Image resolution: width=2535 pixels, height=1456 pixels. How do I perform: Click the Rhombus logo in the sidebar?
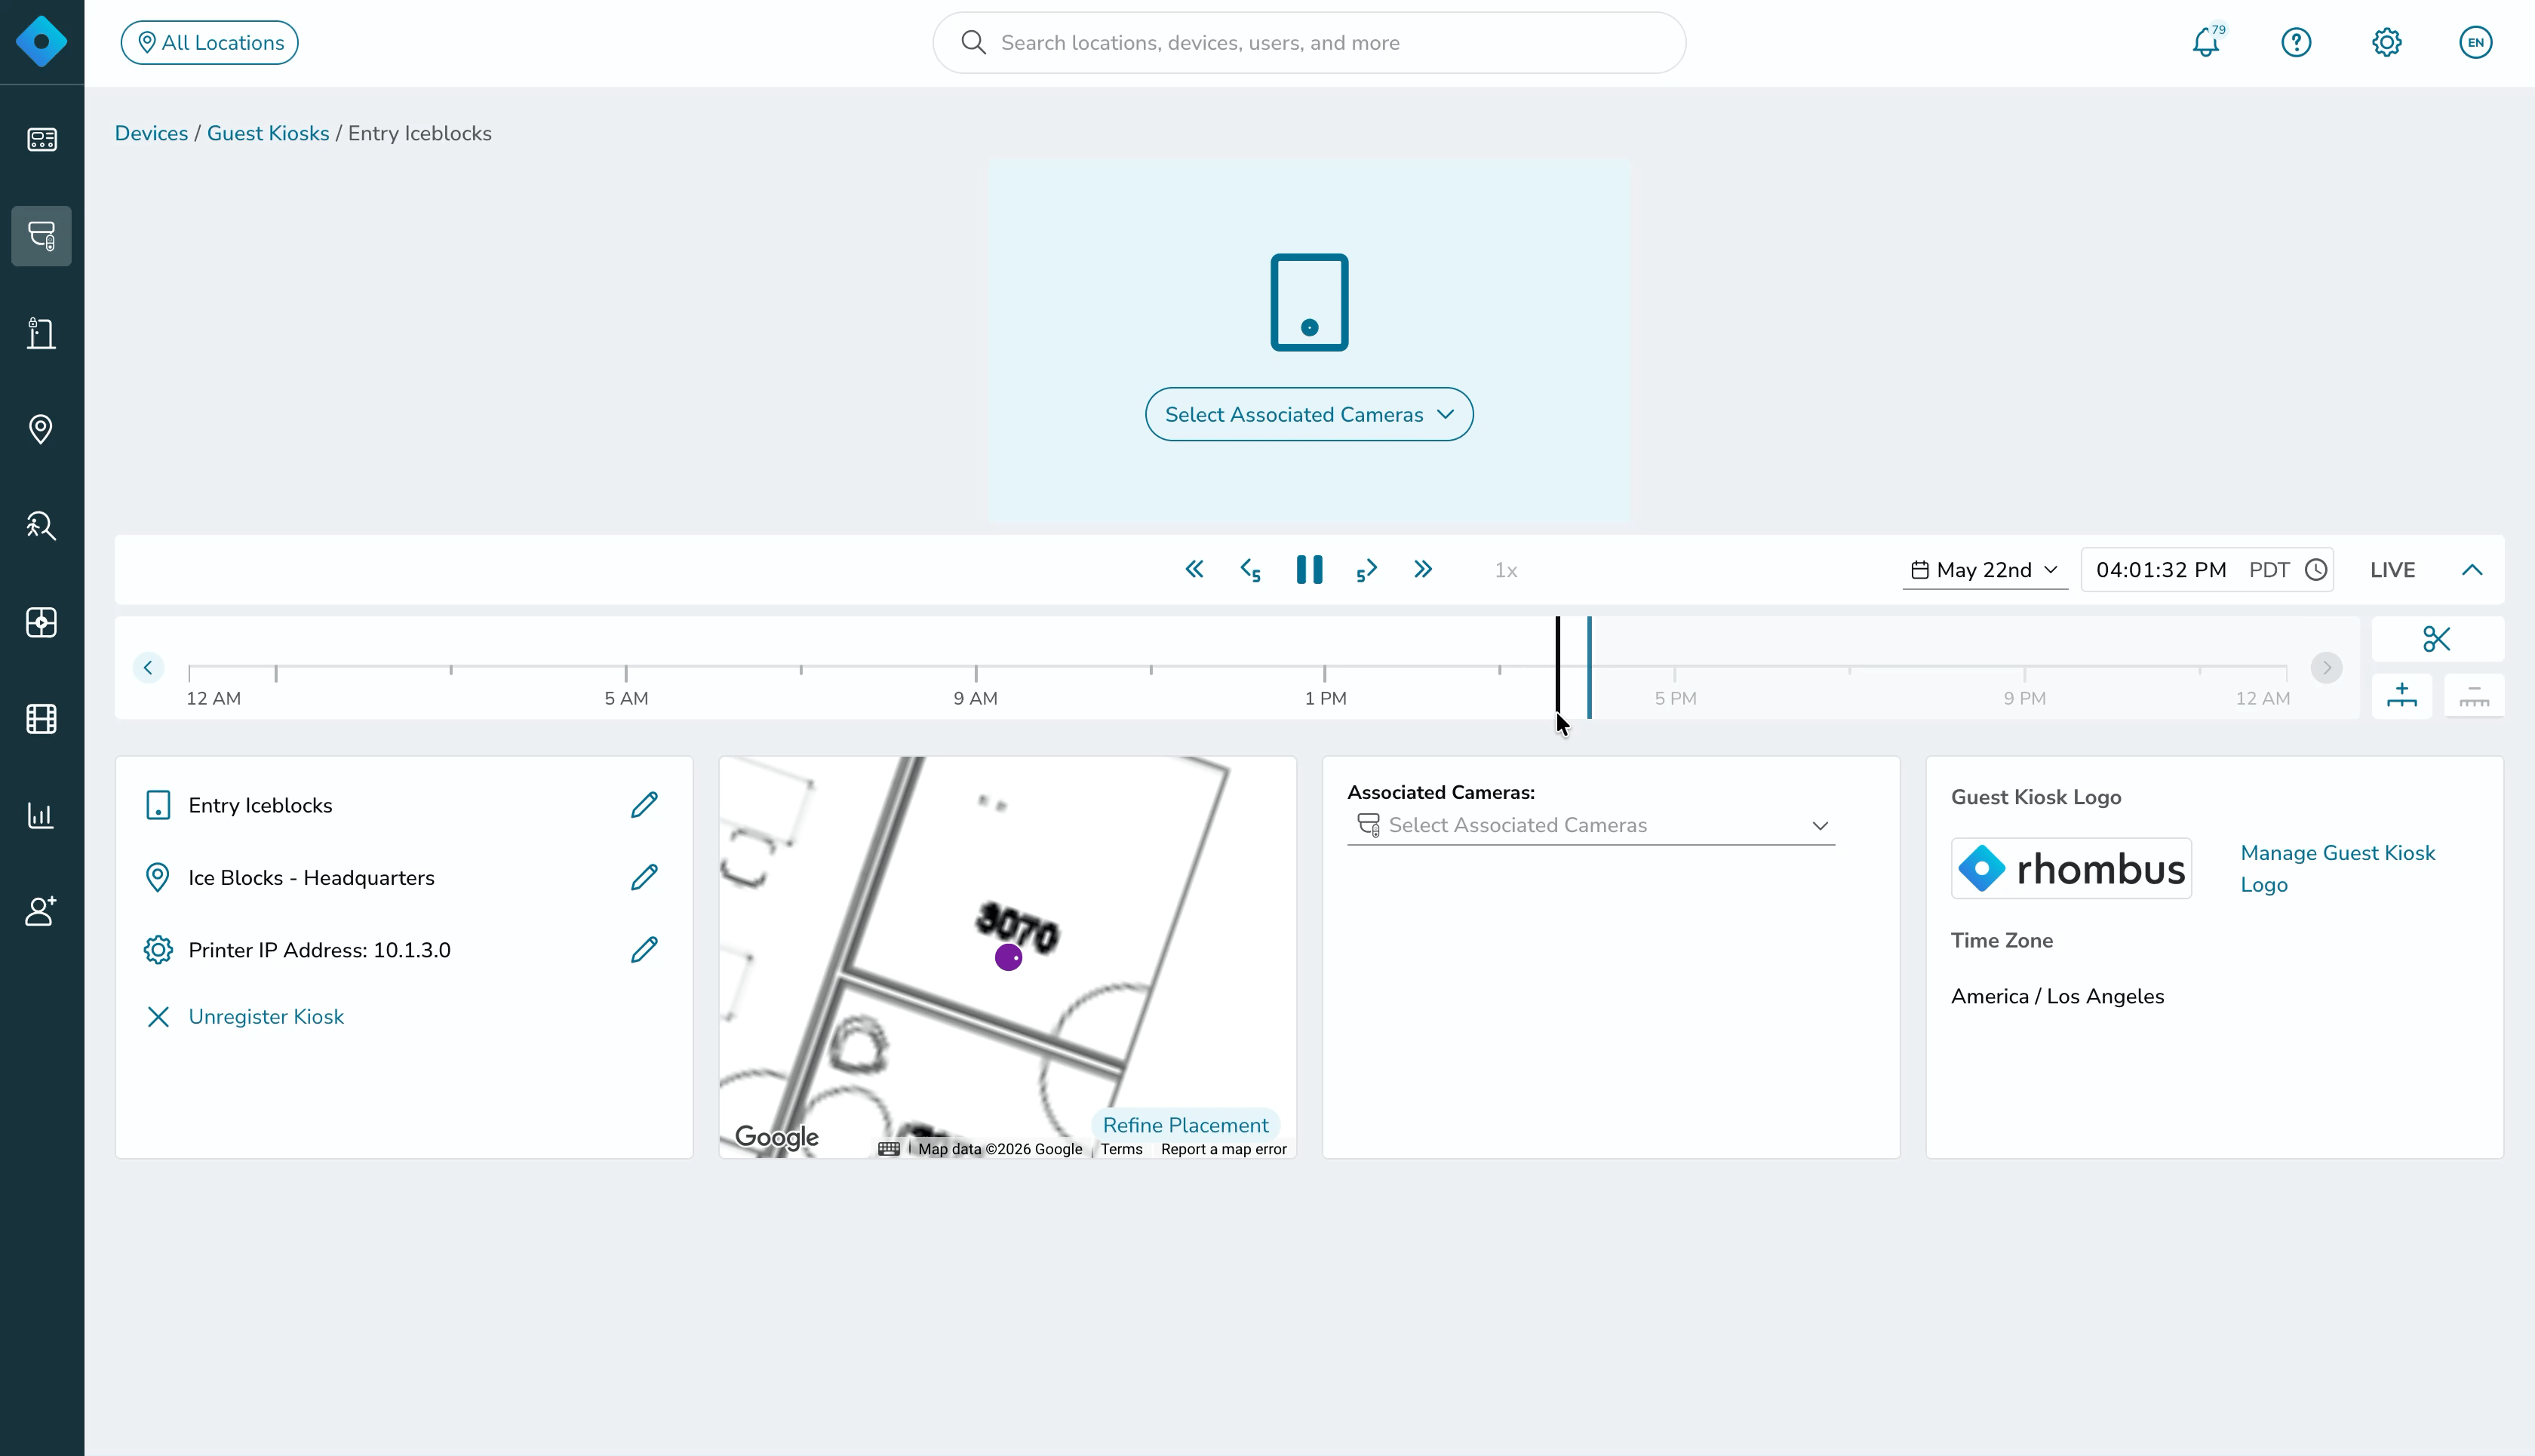click(41, 42)
